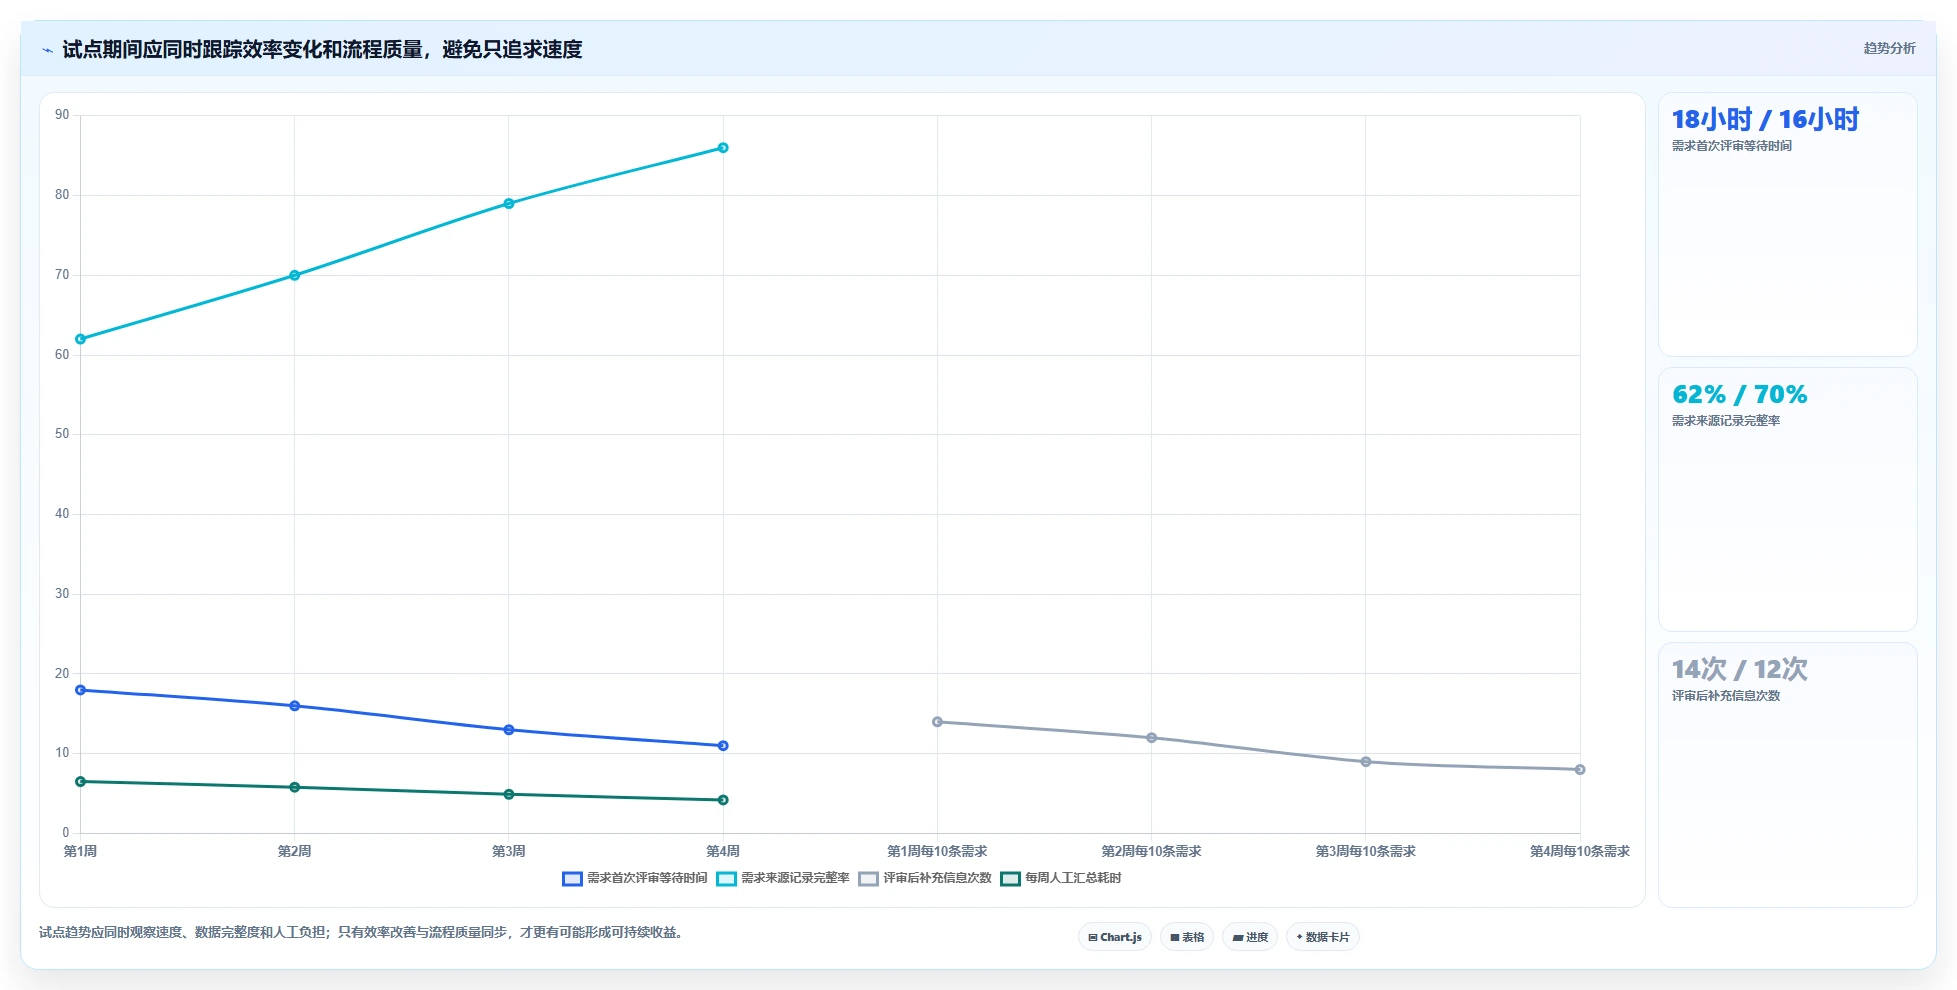Pick green 人工汇总耗时 point at 第2周
1957x990 pixels.
tap(295, 787)
